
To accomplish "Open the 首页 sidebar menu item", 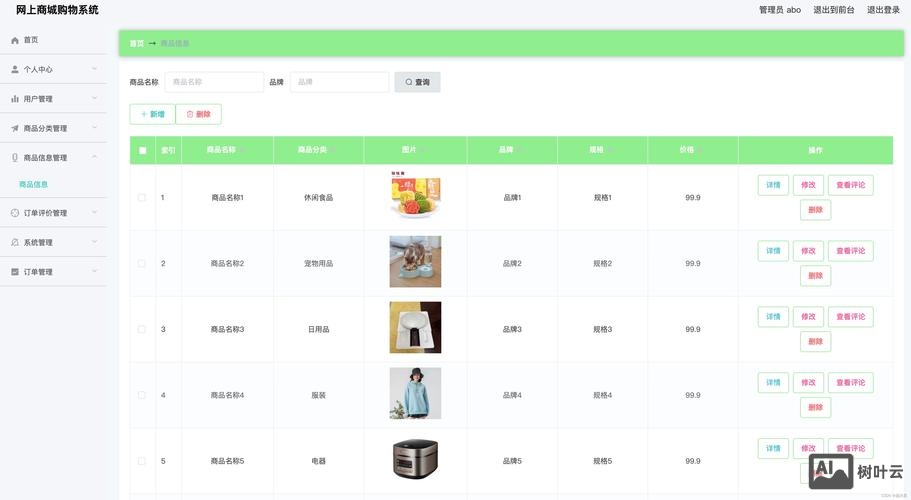I will click(53, 40).
